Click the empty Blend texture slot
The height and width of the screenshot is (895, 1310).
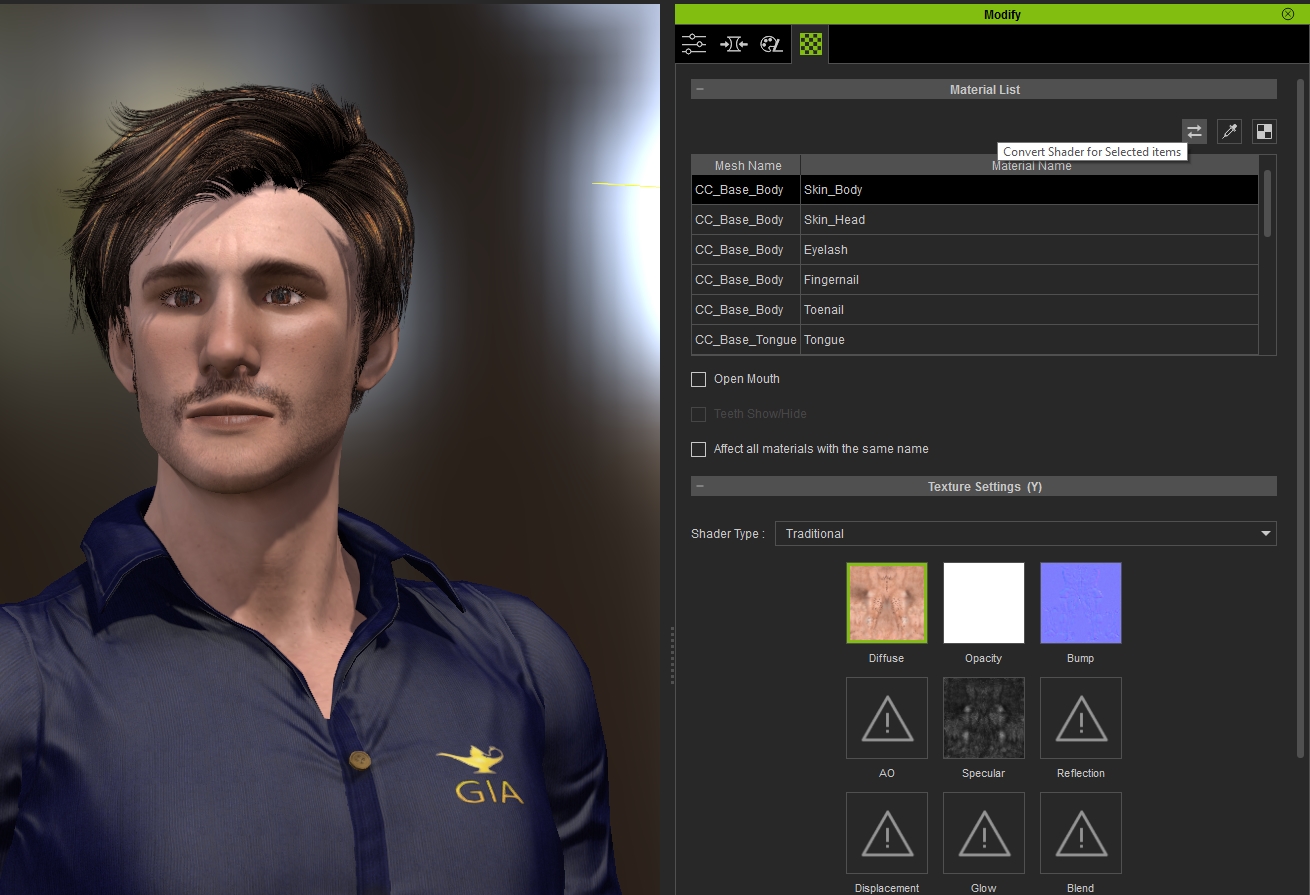point(1081,833)
